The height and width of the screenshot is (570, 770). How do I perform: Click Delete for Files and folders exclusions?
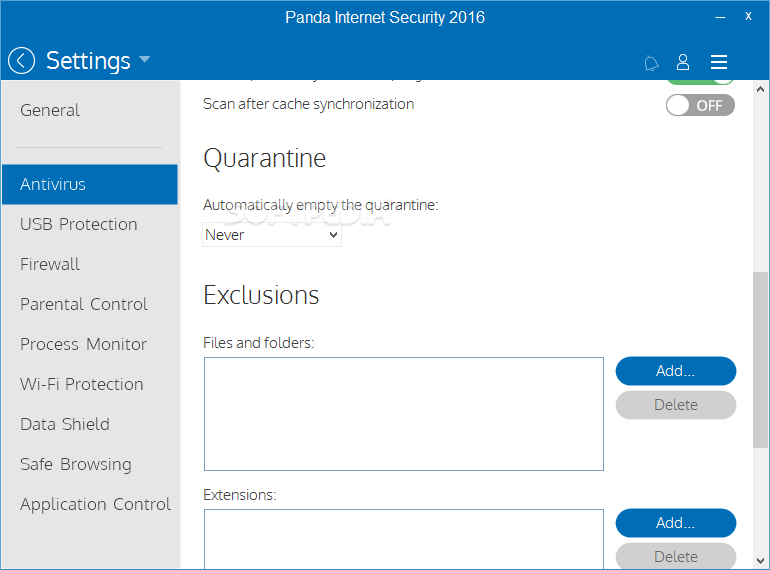pos(676,405)
